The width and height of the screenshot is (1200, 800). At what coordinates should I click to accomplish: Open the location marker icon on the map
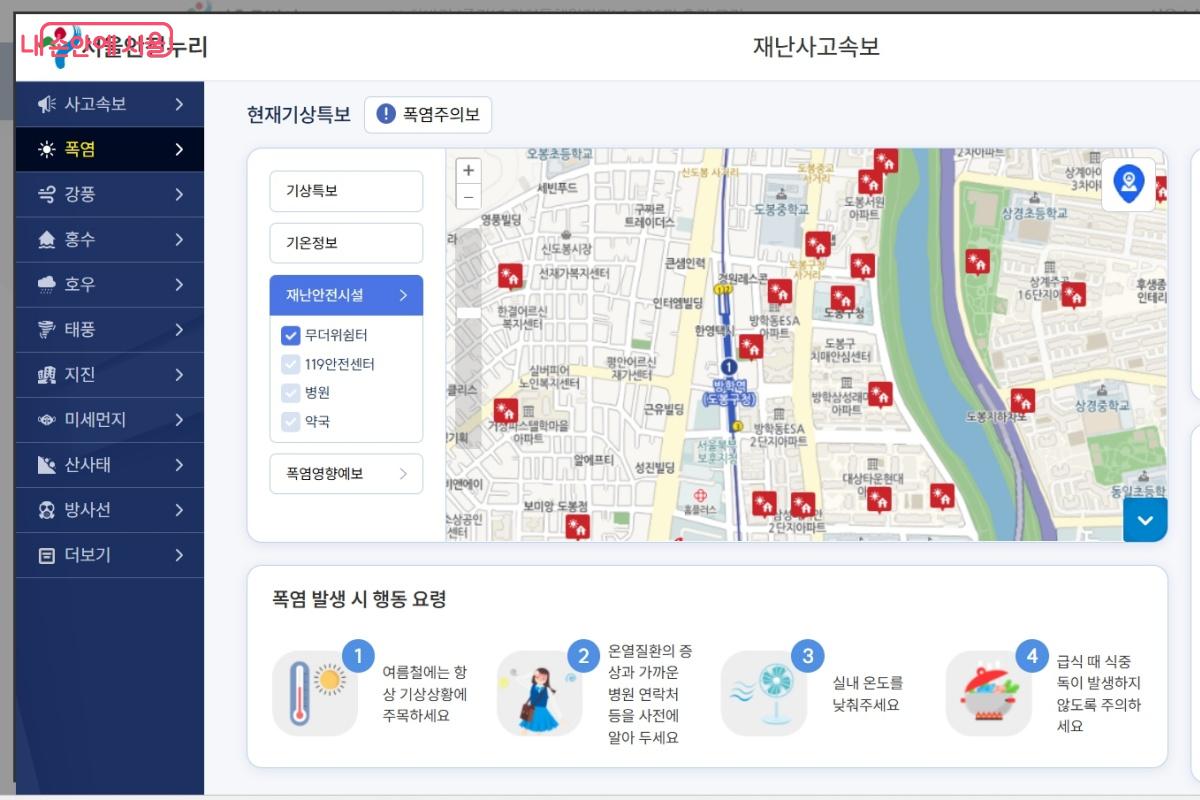click(x=1128, y=185)
